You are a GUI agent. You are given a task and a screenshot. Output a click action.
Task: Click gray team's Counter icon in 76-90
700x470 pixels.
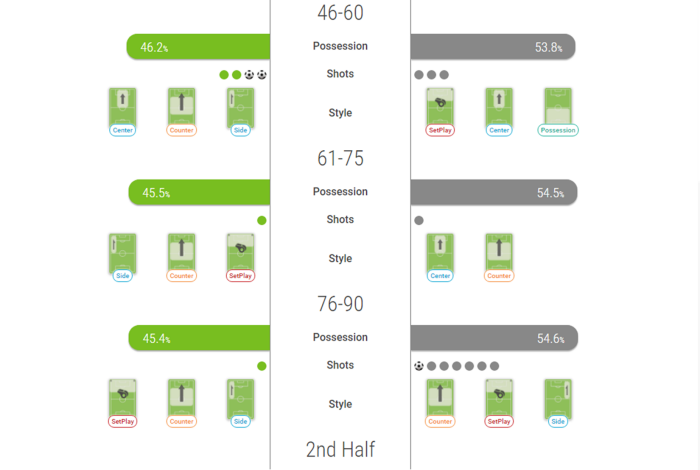pos(440,400)
